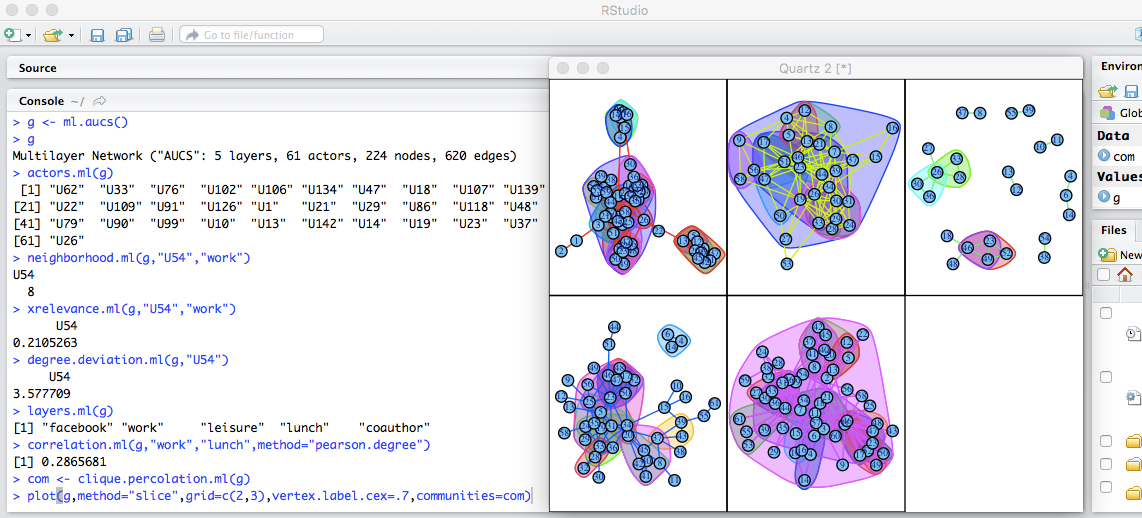Click the Values section header
This screenshot has height=518, width=1142.
click(x=1119, y=176)
